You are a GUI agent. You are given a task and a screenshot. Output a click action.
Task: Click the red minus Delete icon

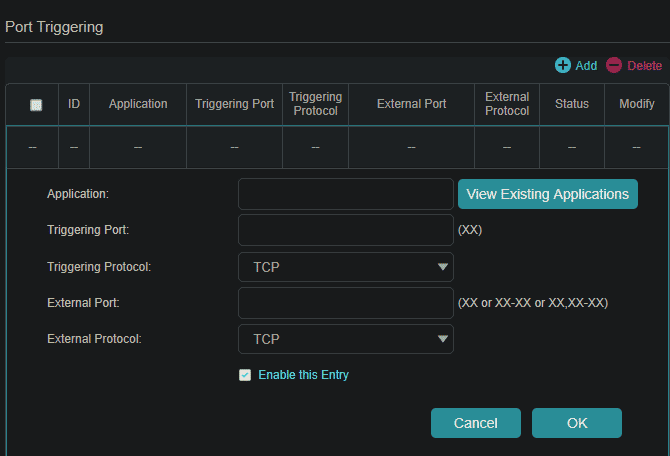[x=614, y=65]
